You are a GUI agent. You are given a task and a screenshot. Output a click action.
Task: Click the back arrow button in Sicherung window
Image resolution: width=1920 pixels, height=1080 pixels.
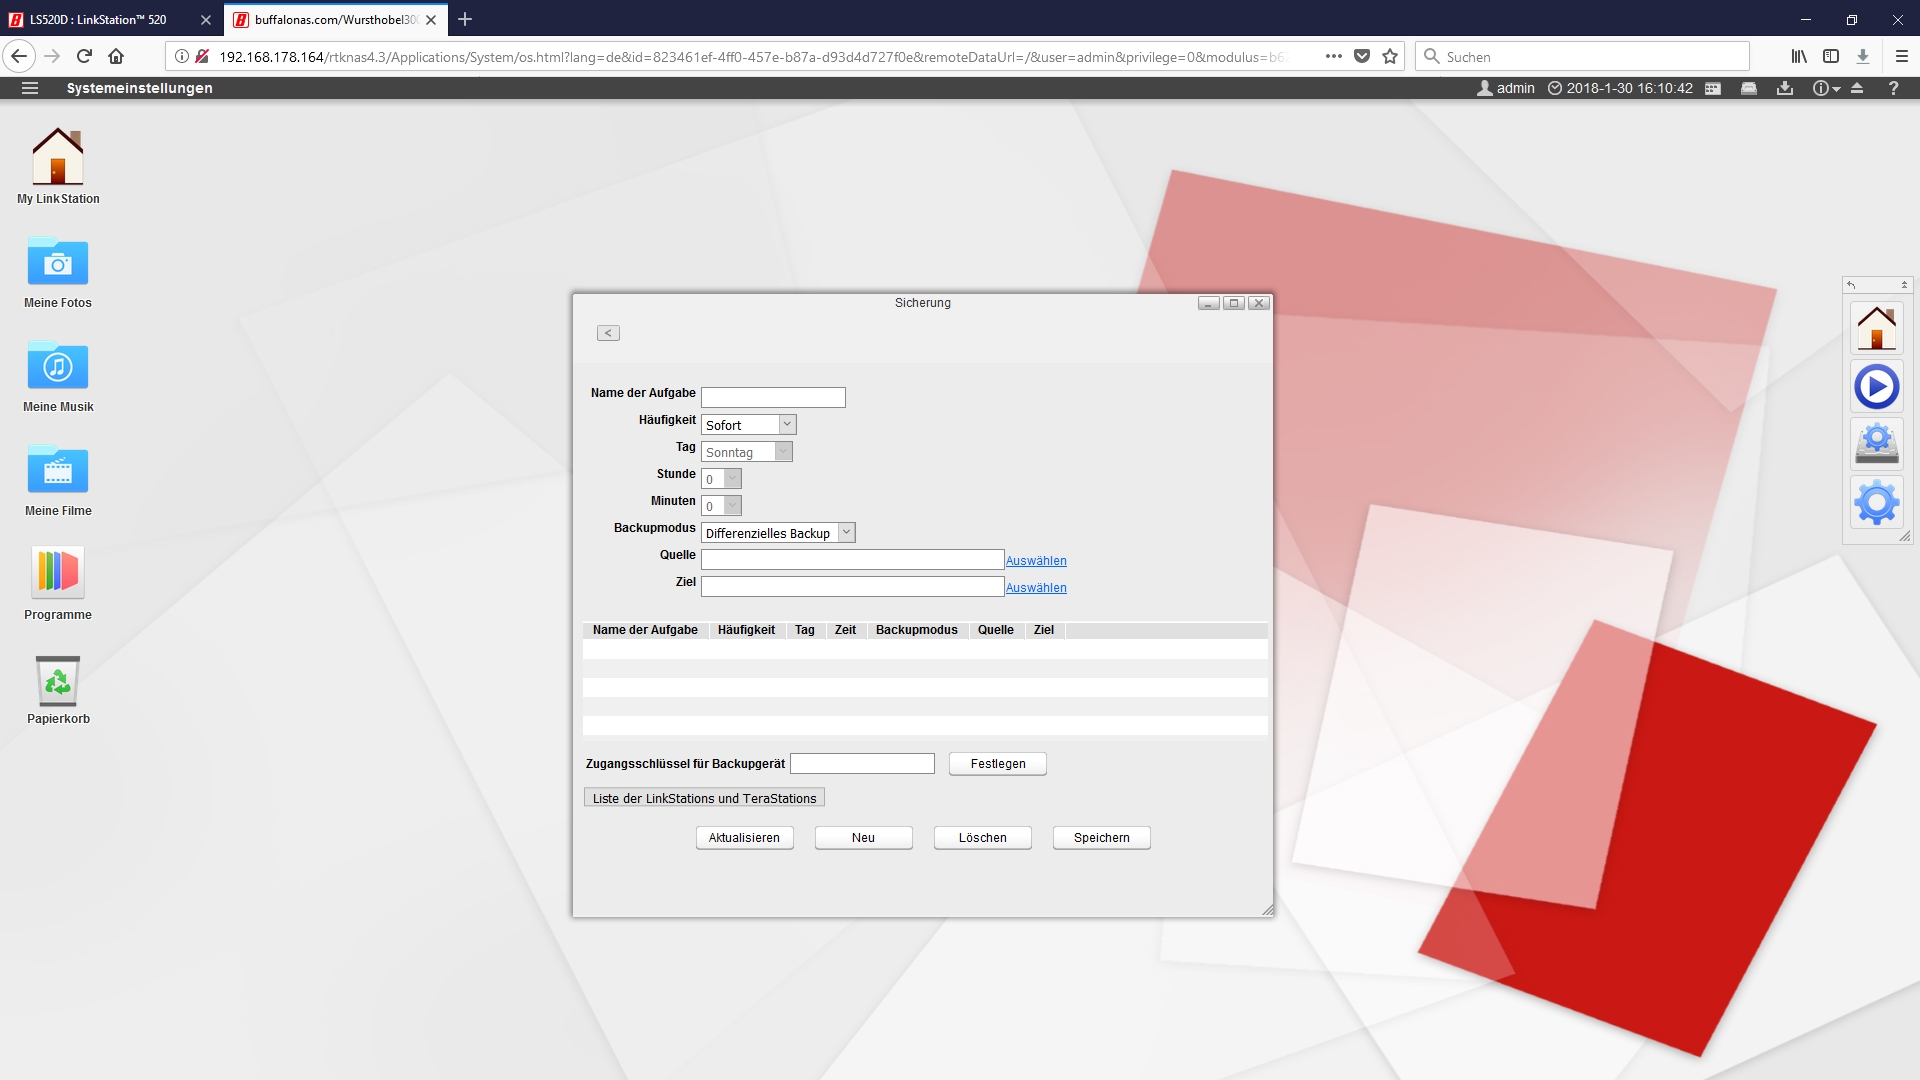[608, 333]
